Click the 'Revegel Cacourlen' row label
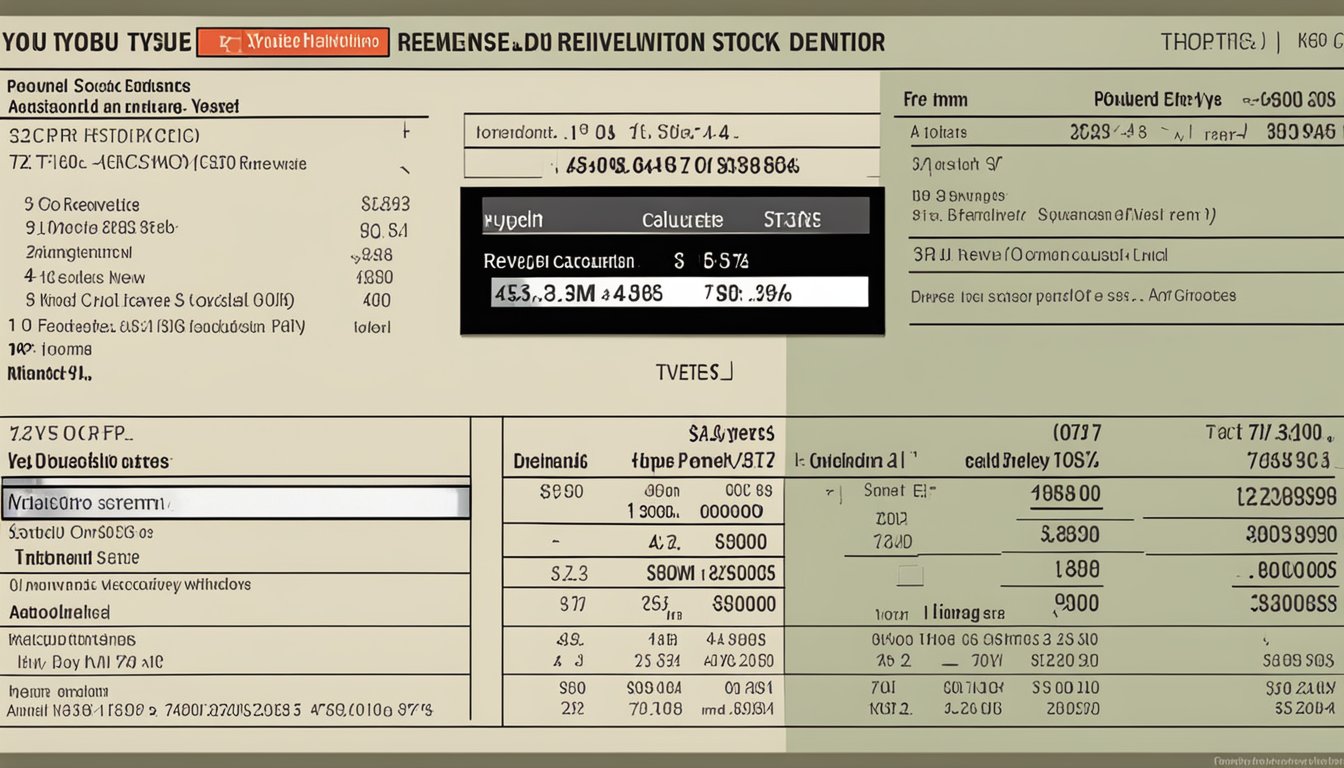This screenshot has height=768, width=1344. coord(558,261)
